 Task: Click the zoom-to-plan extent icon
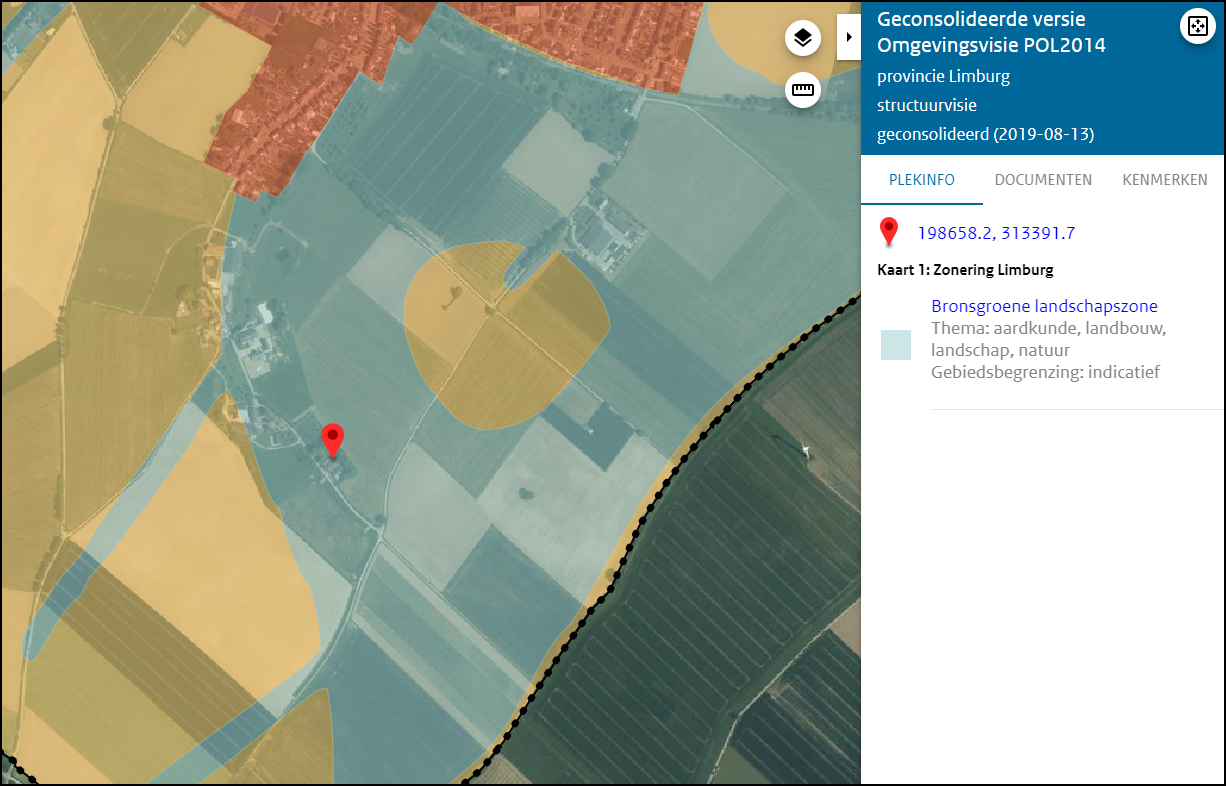1197,26
